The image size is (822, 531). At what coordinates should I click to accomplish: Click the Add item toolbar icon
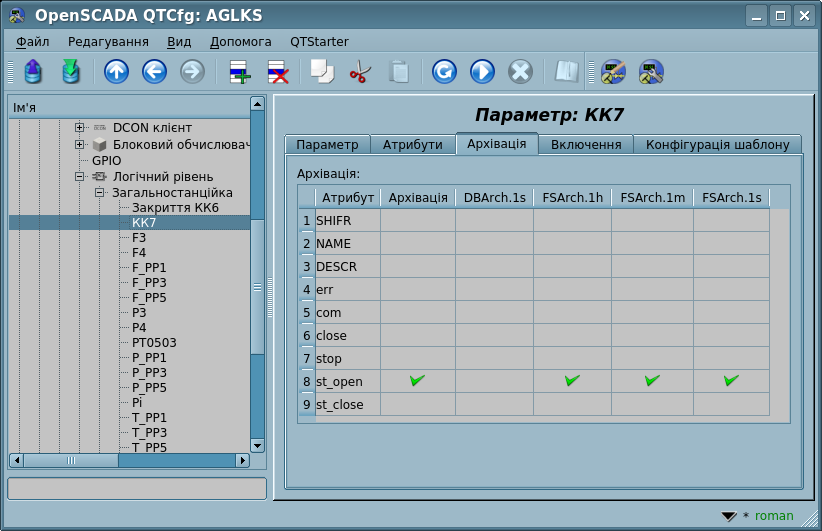(240, 72)
